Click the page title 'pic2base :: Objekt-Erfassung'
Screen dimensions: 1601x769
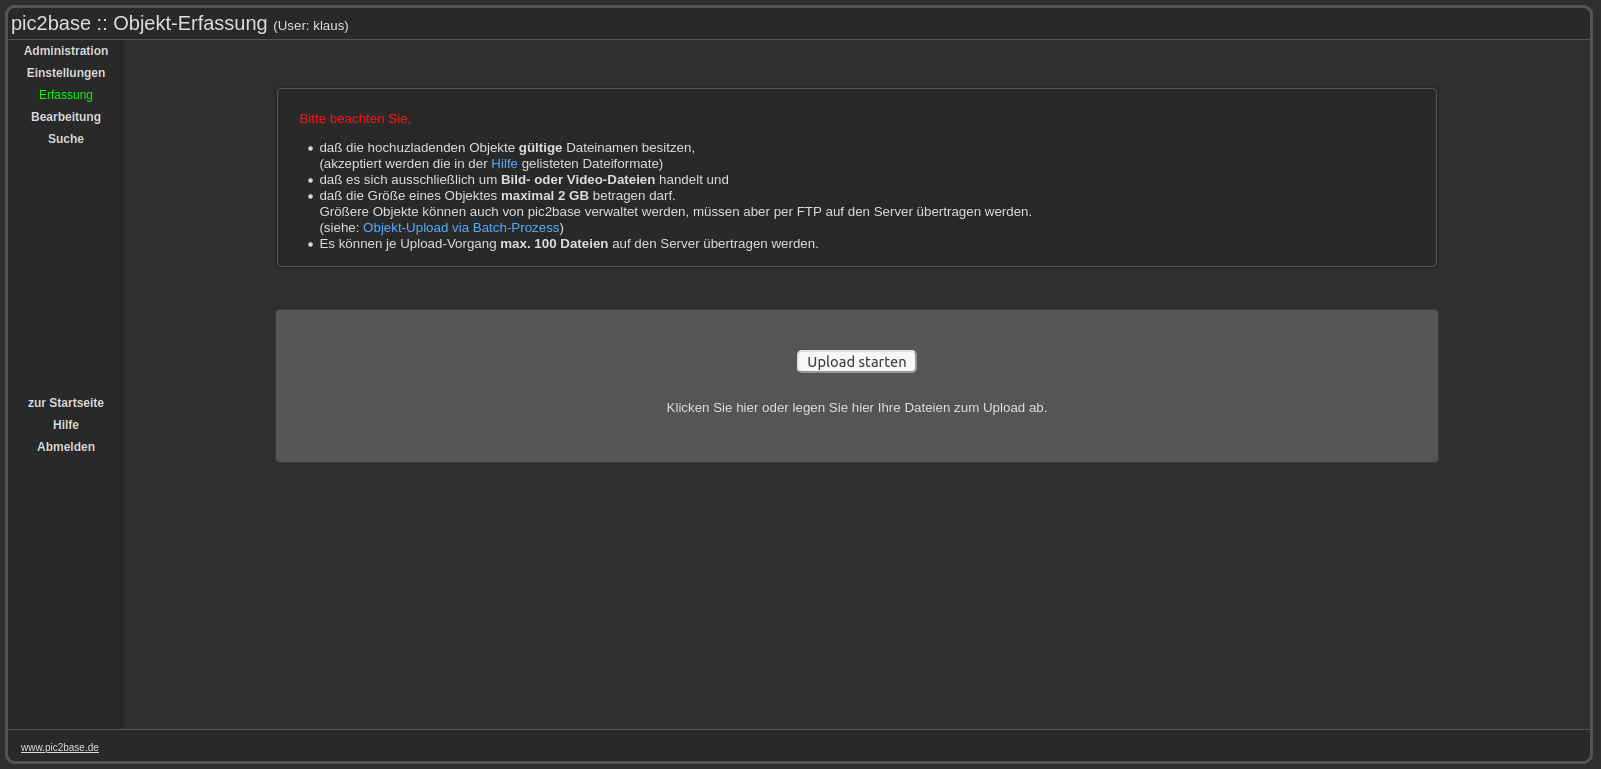(139, 23)
